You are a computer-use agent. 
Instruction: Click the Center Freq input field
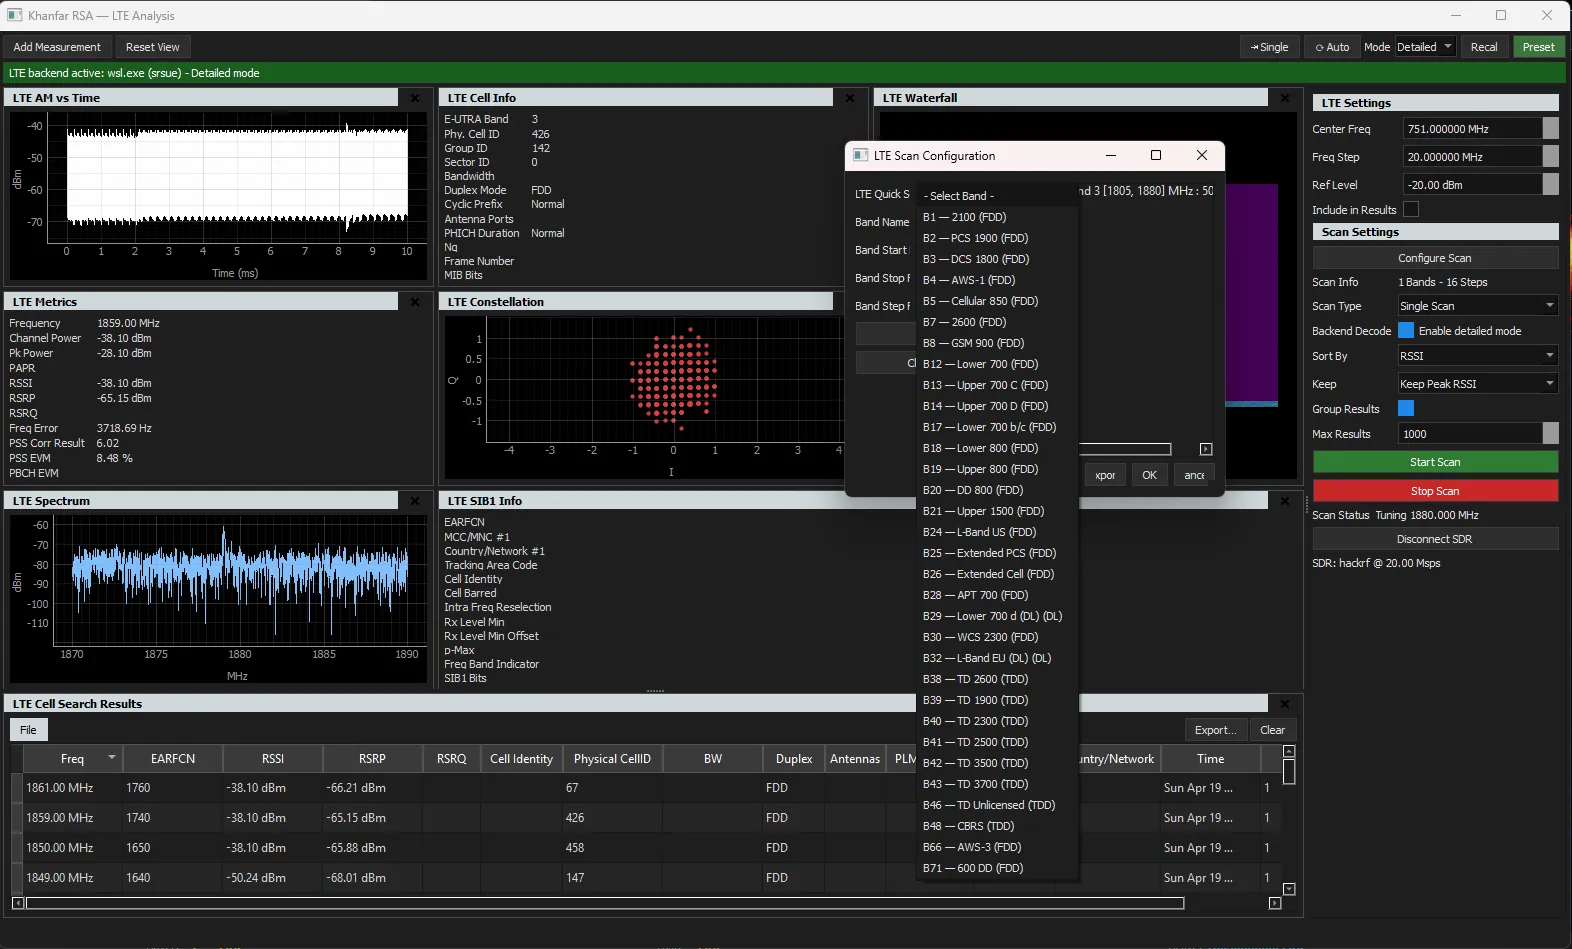click(1473, 129)
